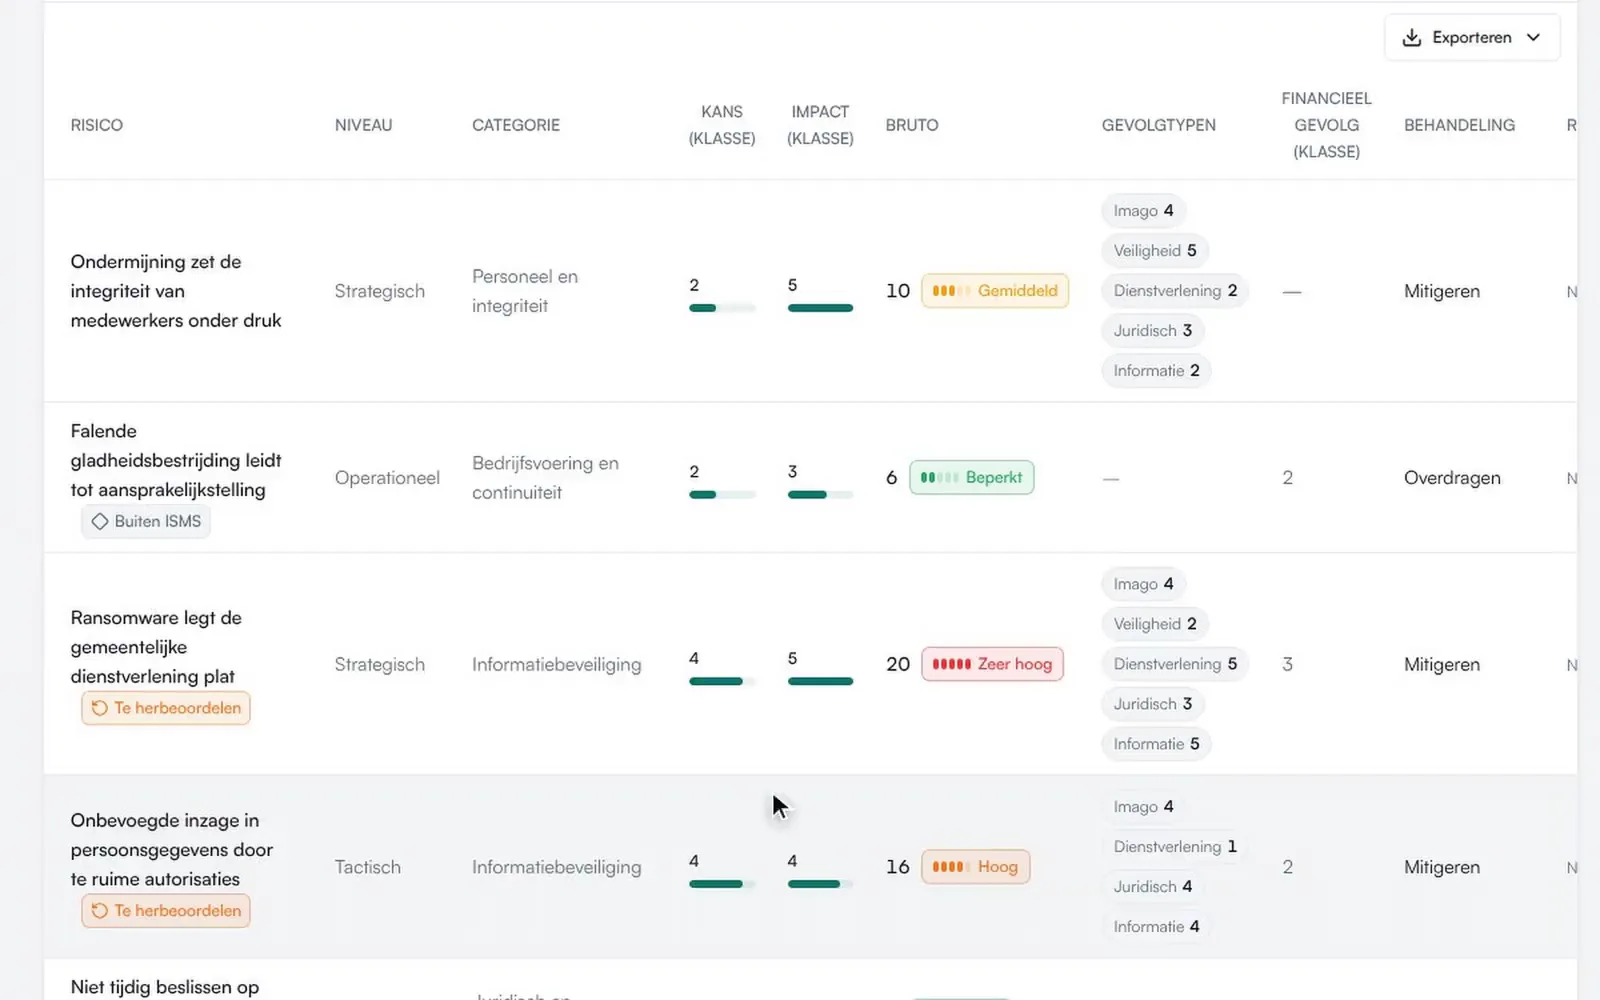
Task: Sort by the CATEGORIE column header
Action: coord(516,125)
